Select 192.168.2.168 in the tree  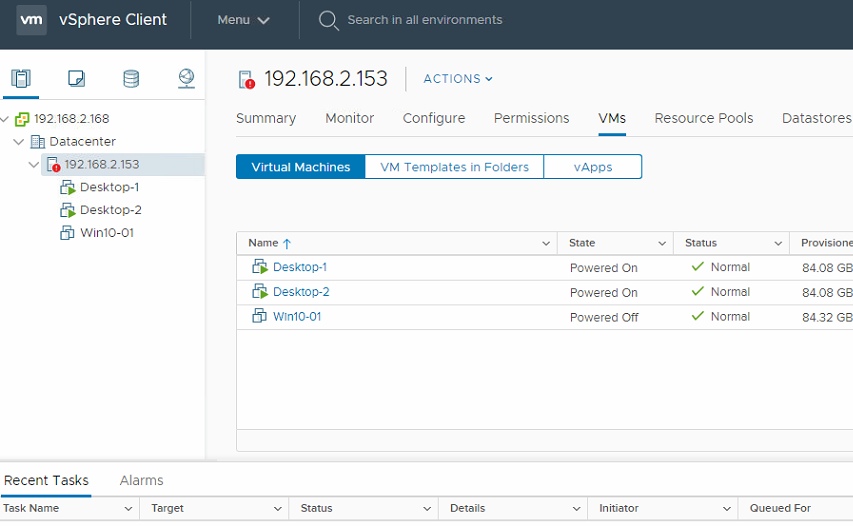pos(71,119)
